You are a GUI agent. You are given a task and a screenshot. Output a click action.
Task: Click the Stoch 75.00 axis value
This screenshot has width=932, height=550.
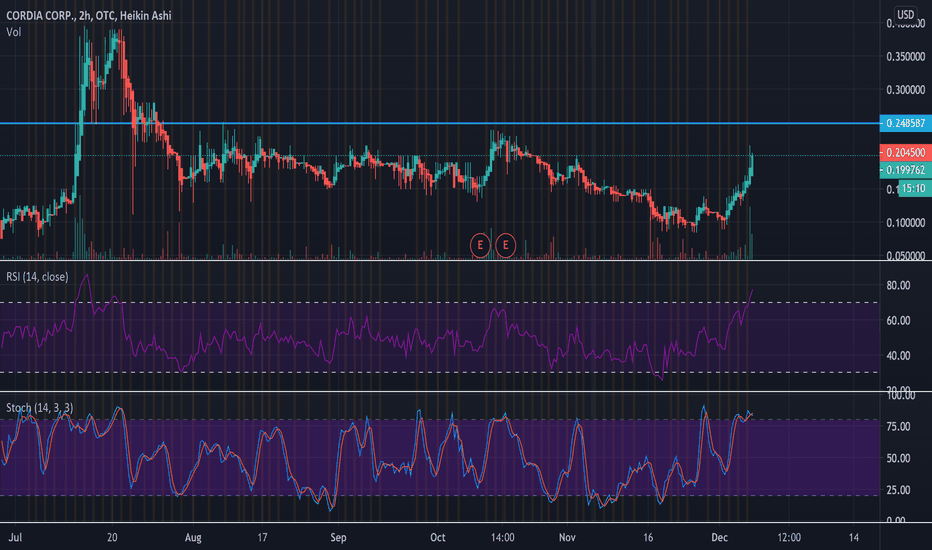(x=898, y=426)
